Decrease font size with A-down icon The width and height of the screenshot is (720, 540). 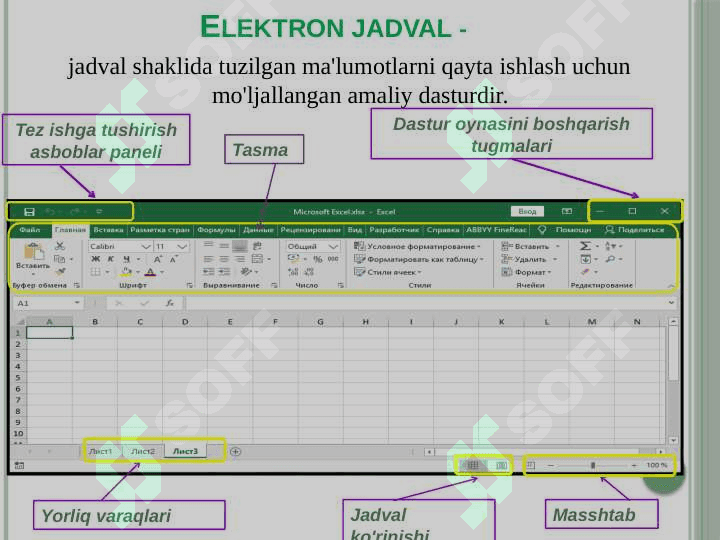coord(174,259)
